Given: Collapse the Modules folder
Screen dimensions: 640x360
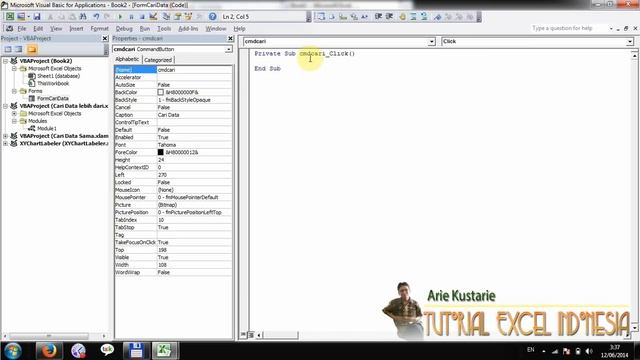Looking at the screenshot, I should (14, 121).
